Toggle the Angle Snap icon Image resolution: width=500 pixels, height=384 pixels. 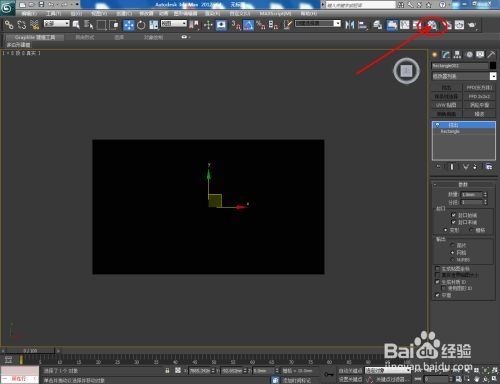248,25
